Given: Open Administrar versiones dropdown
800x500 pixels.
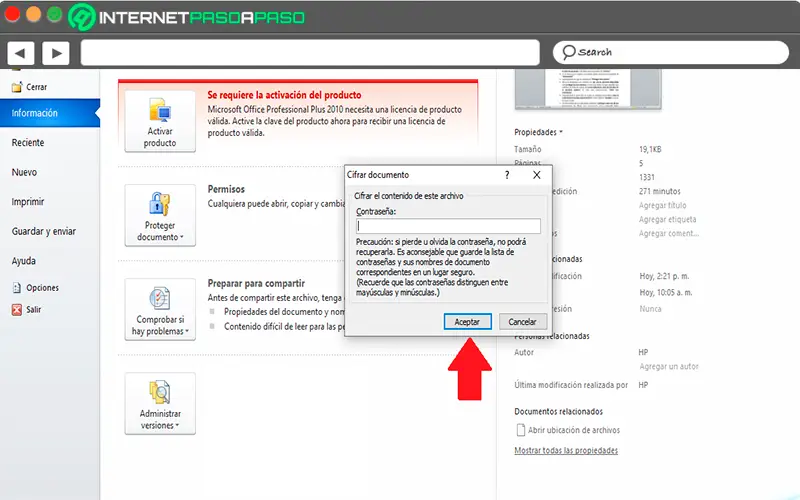Looking at the screenshot, I should 160,404.
